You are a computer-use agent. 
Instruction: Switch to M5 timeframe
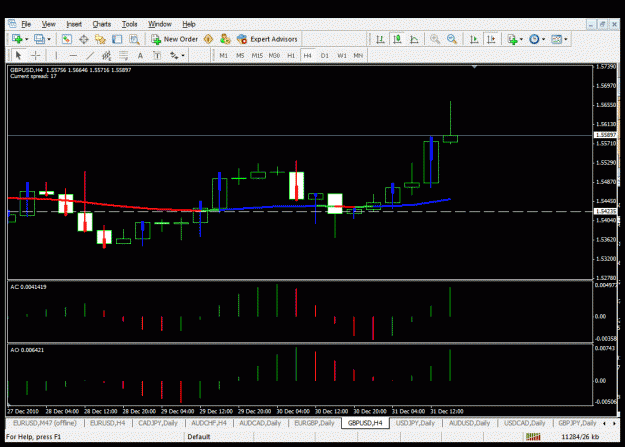click(x=240, y=55)
